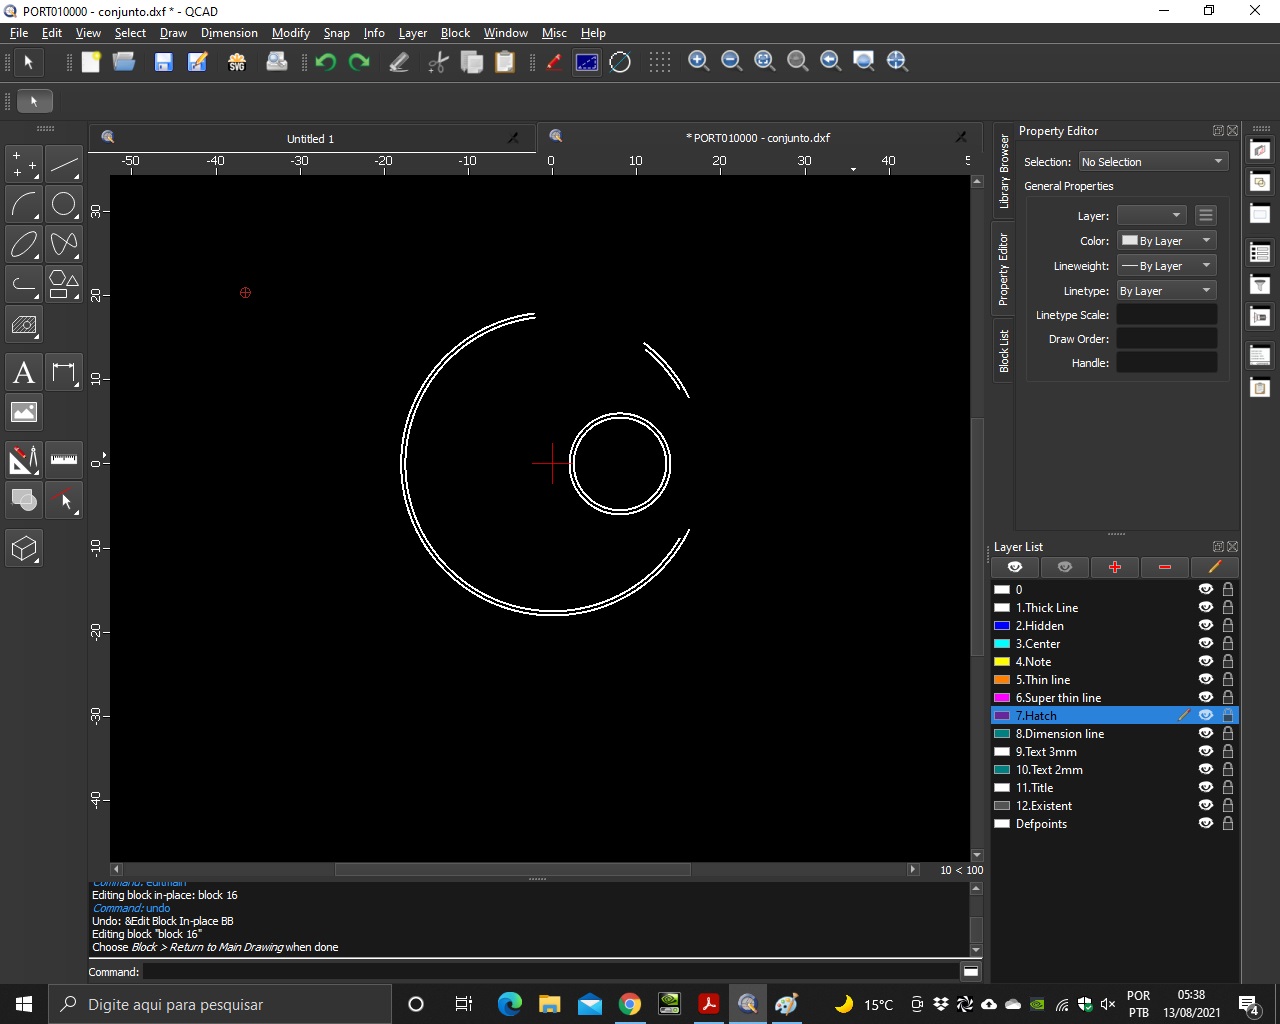The width and height of the screenshot is (1280, 1024).
Task: Toggle visibility of 3.Center layer
Action: [1205, 644]
